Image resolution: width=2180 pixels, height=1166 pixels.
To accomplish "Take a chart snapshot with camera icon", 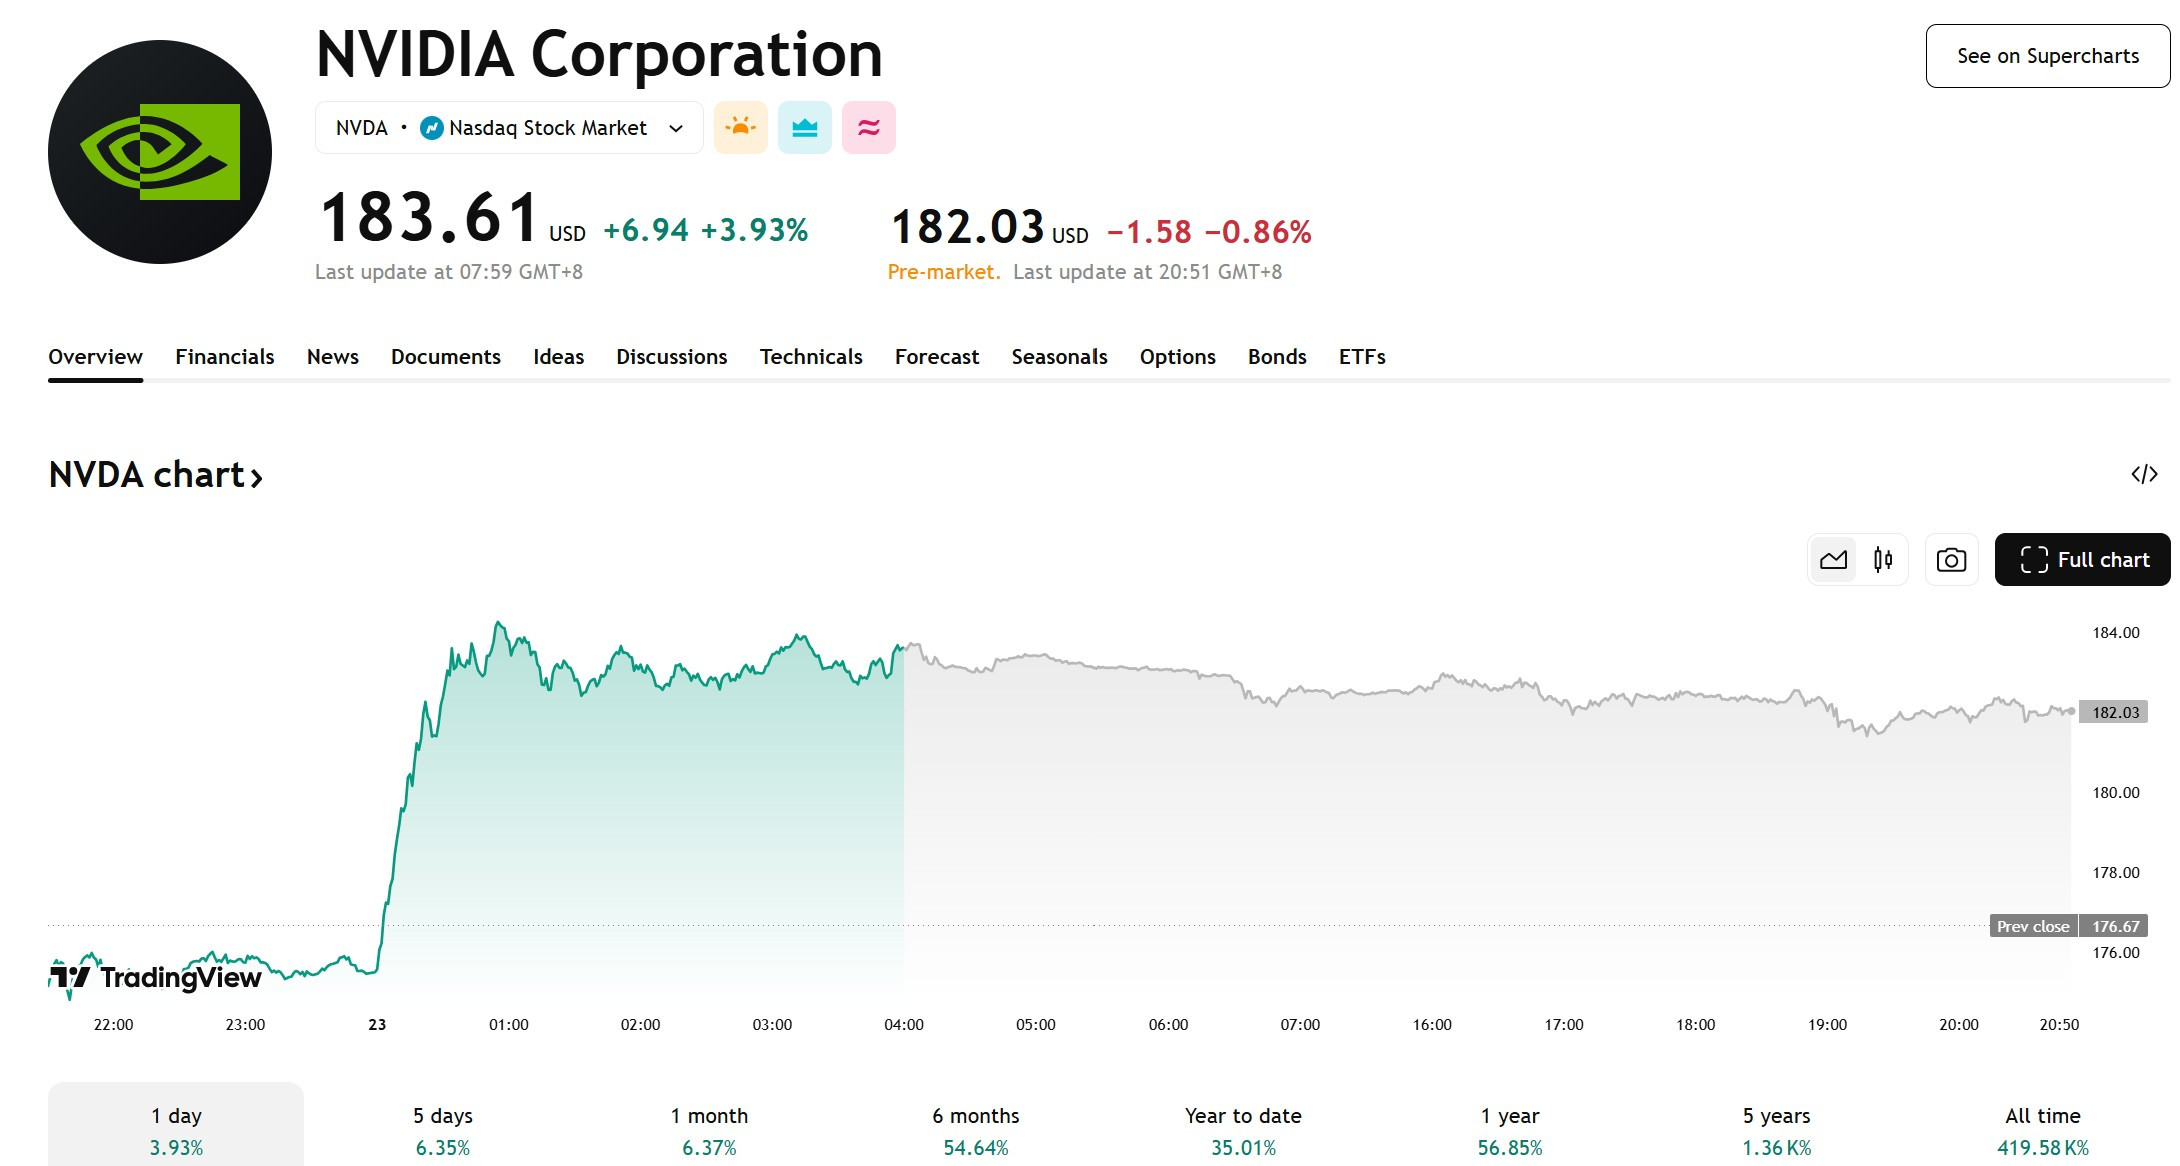I will (x=1951, y=560).
